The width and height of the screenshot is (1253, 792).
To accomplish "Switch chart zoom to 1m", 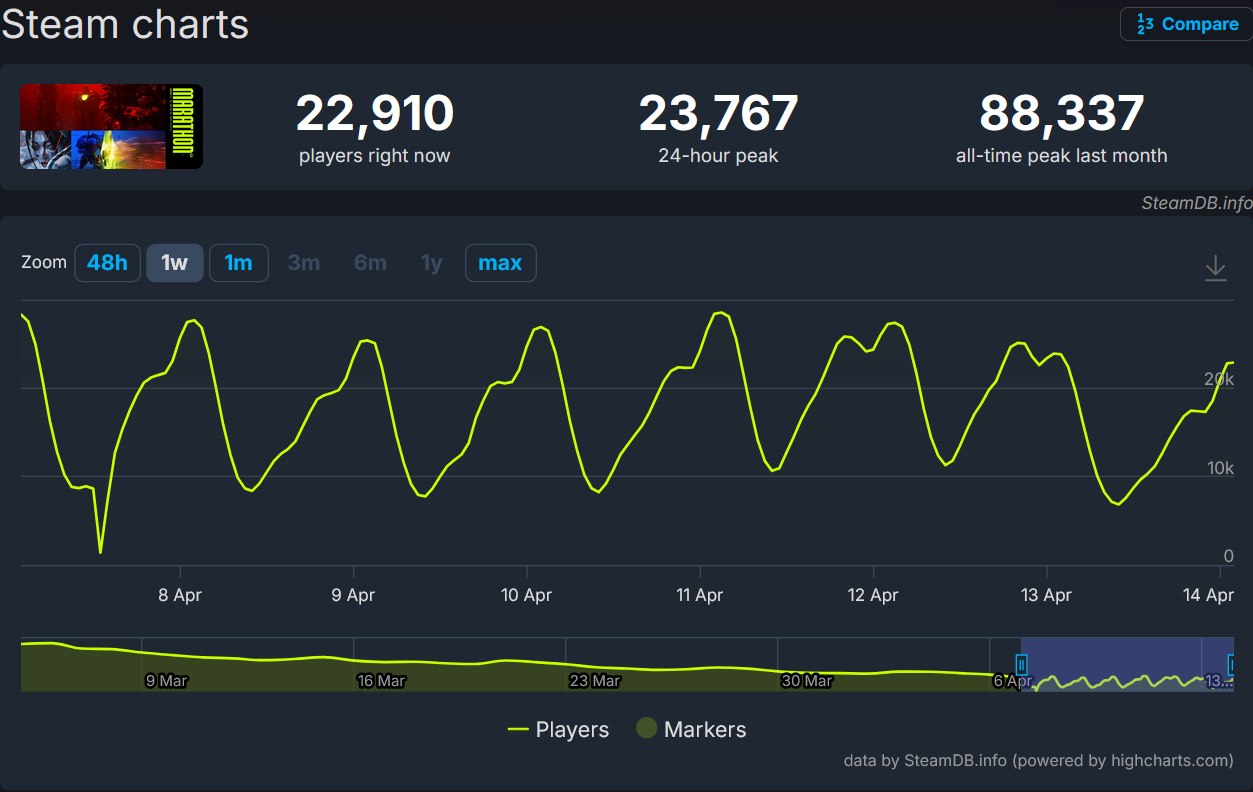I will (238, 263).
